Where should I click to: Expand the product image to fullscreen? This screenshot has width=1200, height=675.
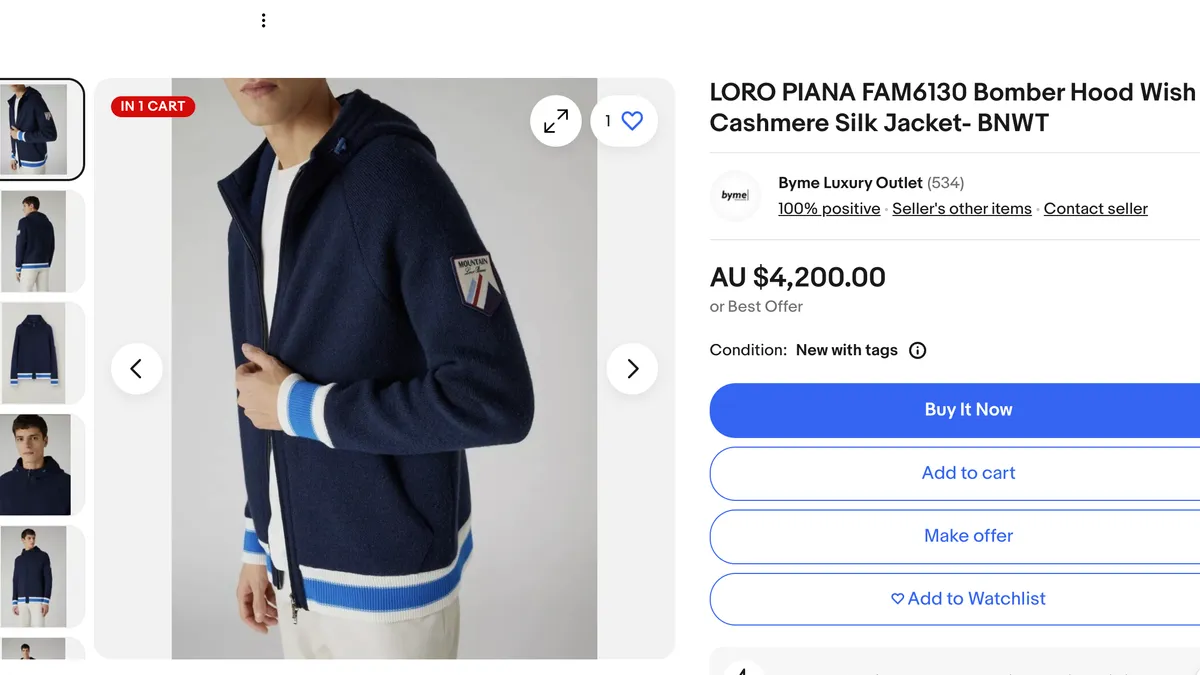[x=555, y=122]
